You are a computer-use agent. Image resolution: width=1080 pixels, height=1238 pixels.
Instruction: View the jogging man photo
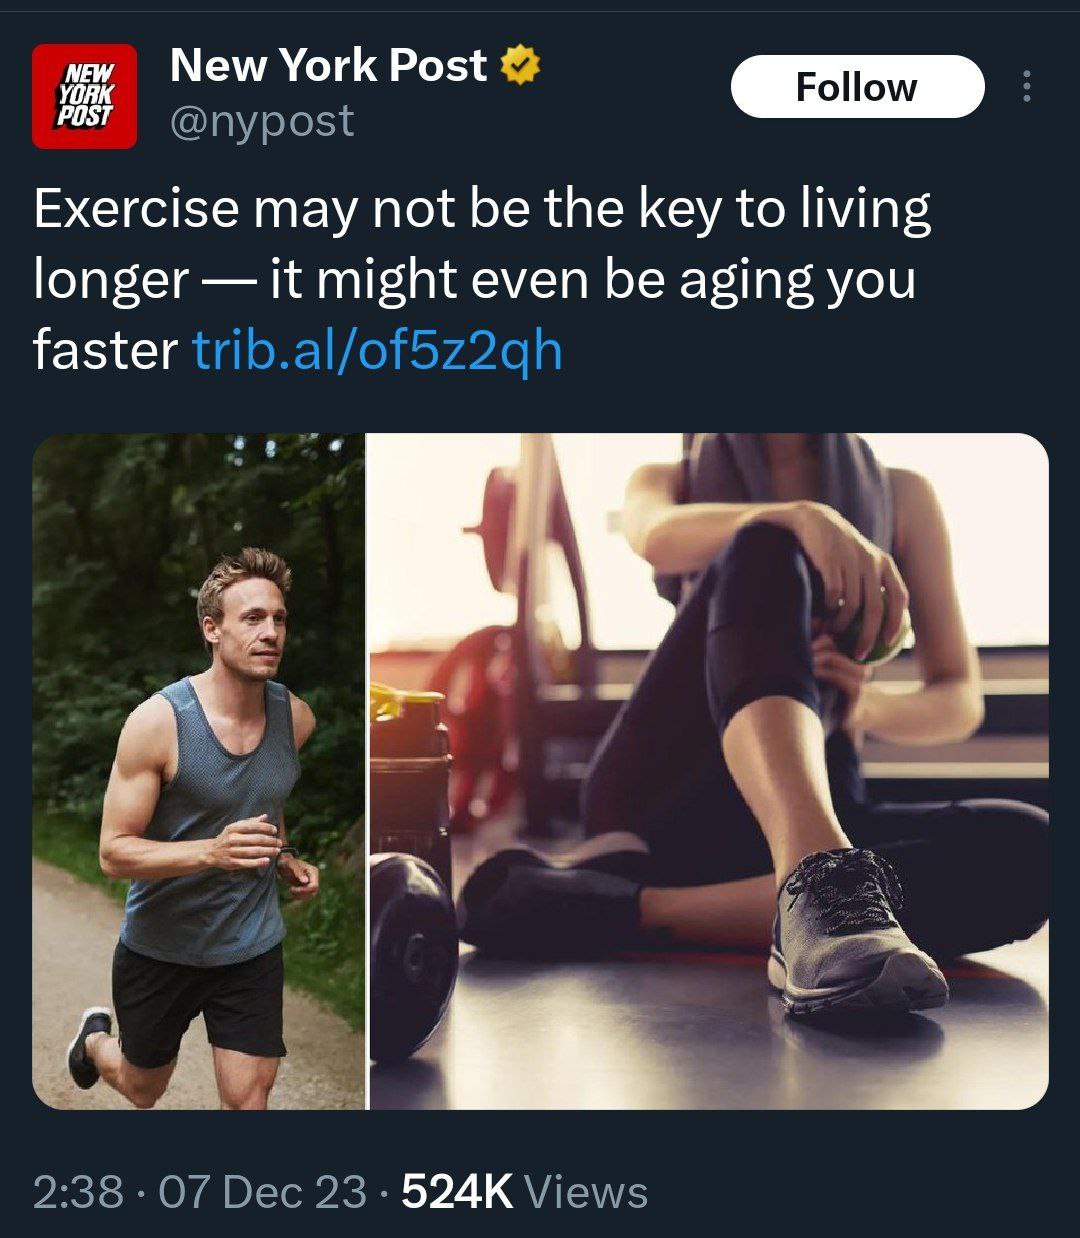(x=199, y=771)
